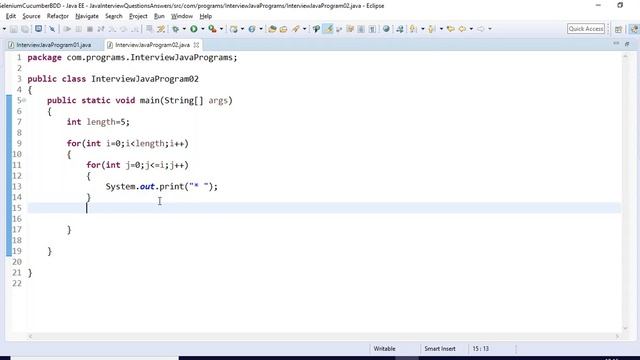Screen dimensions: 640x360
Task: Select the InterviewJavaProgram02.java tab
Action: tap(152, 45)
